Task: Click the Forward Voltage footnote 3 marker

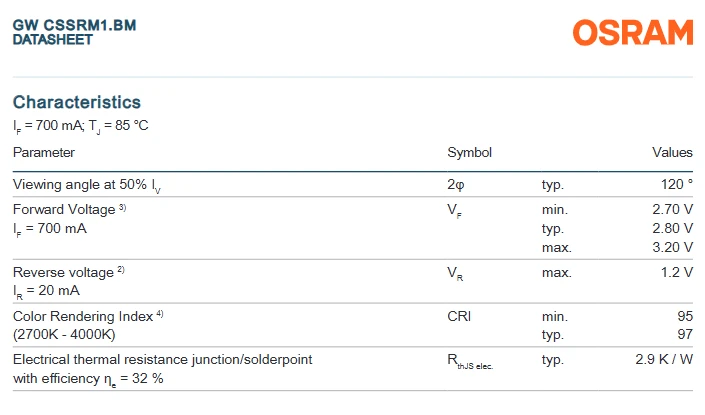Action: [x=122, y=208]
